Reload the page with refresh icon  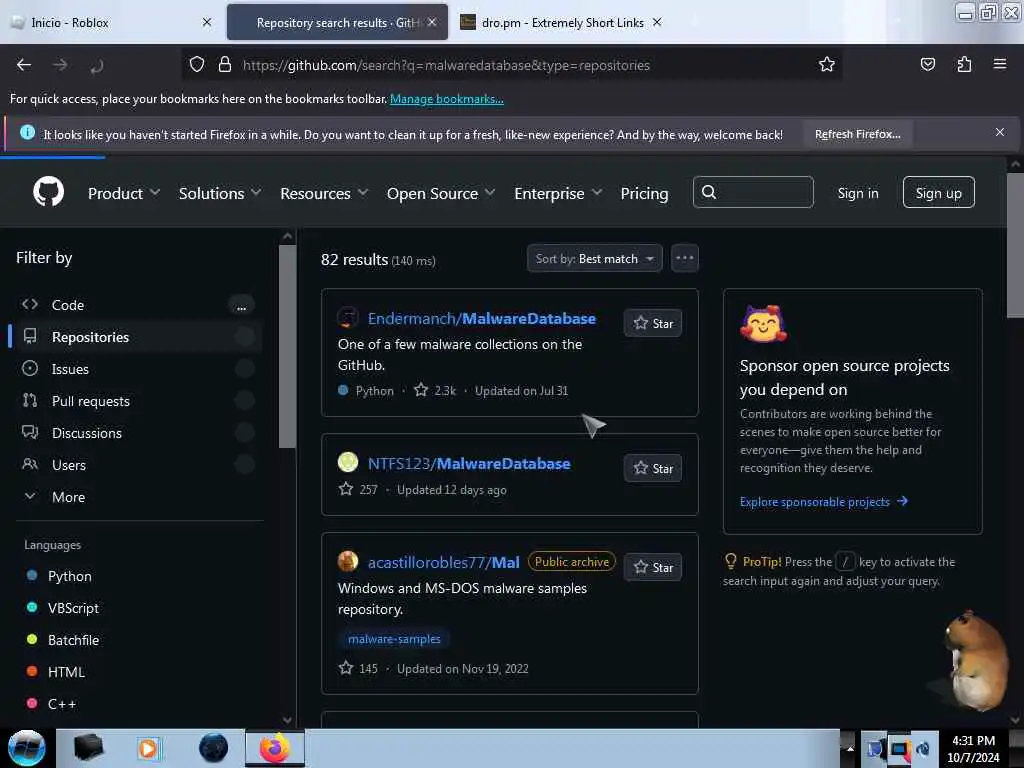tap(97, 65)
